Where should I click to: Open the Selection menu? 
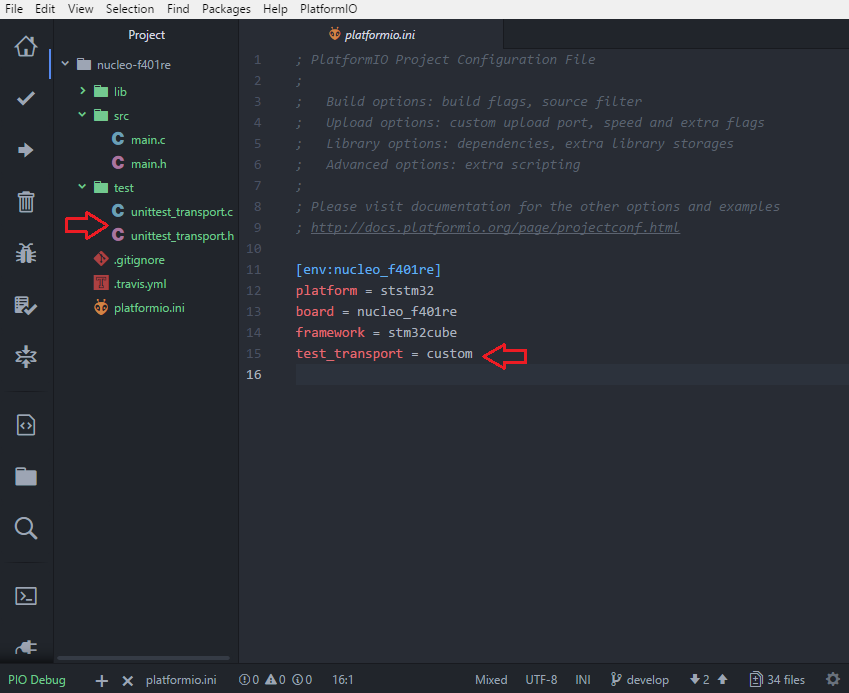(x=130, y=9)
